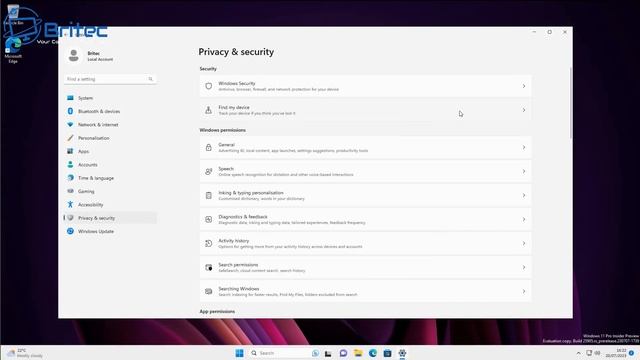Expand Search permissions with its arrow
Screen dimensions: 640x360
tap(524, 267)
